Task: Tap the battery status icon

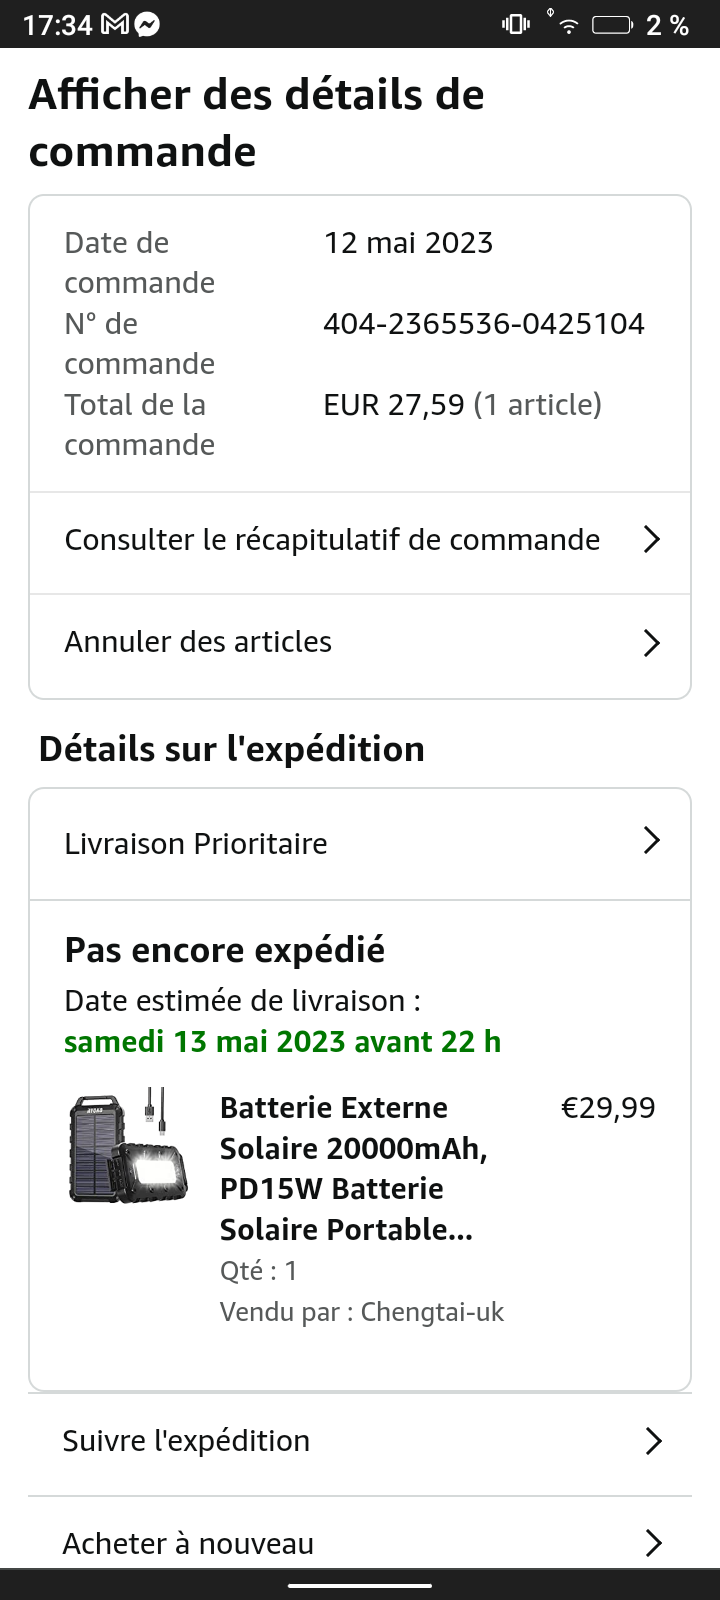Action: point(612,25)
